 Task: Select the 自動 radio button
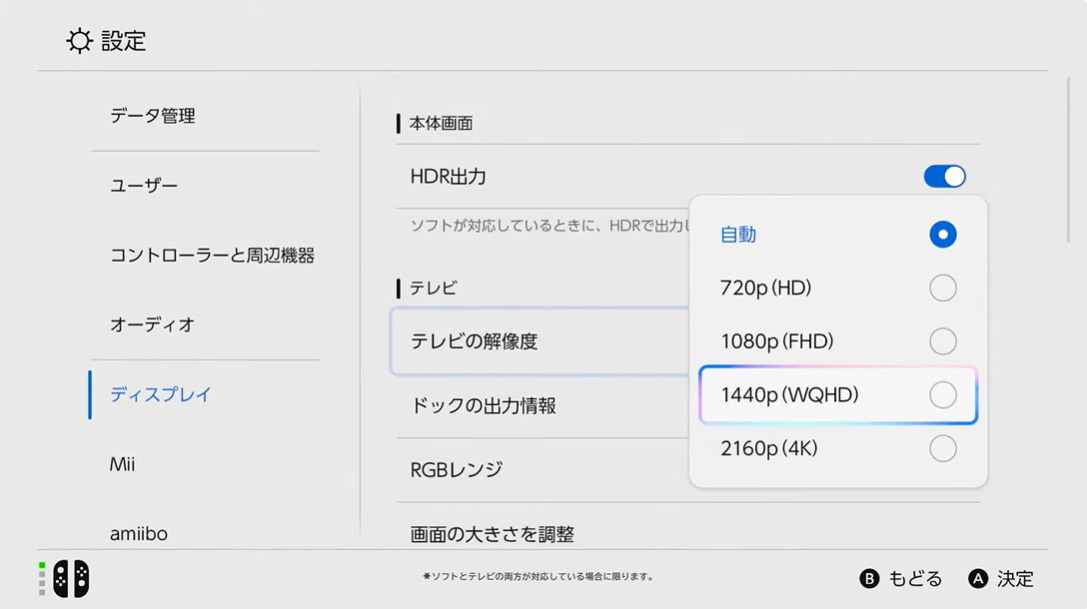tap(943, 234)
